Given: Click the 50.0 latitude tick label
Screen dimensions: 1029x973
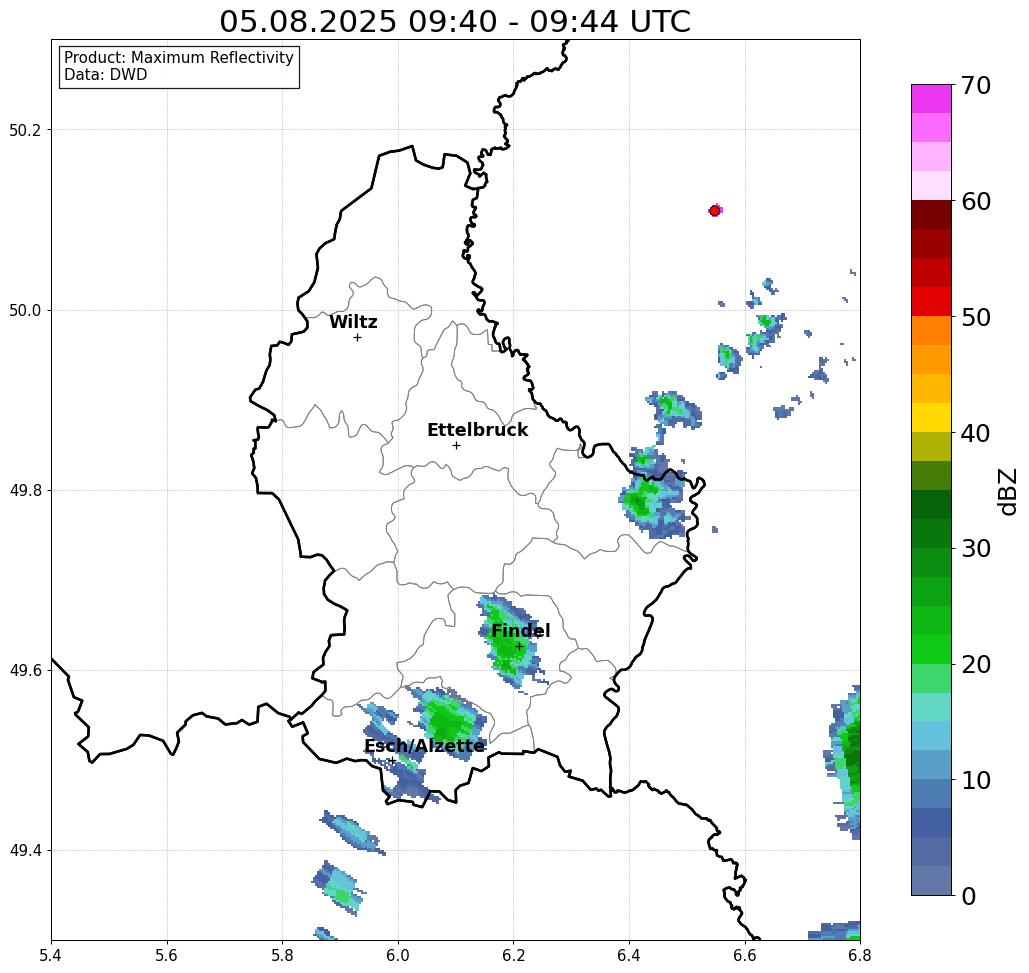Looking at the screenshot, I should (x=25, y=310).
